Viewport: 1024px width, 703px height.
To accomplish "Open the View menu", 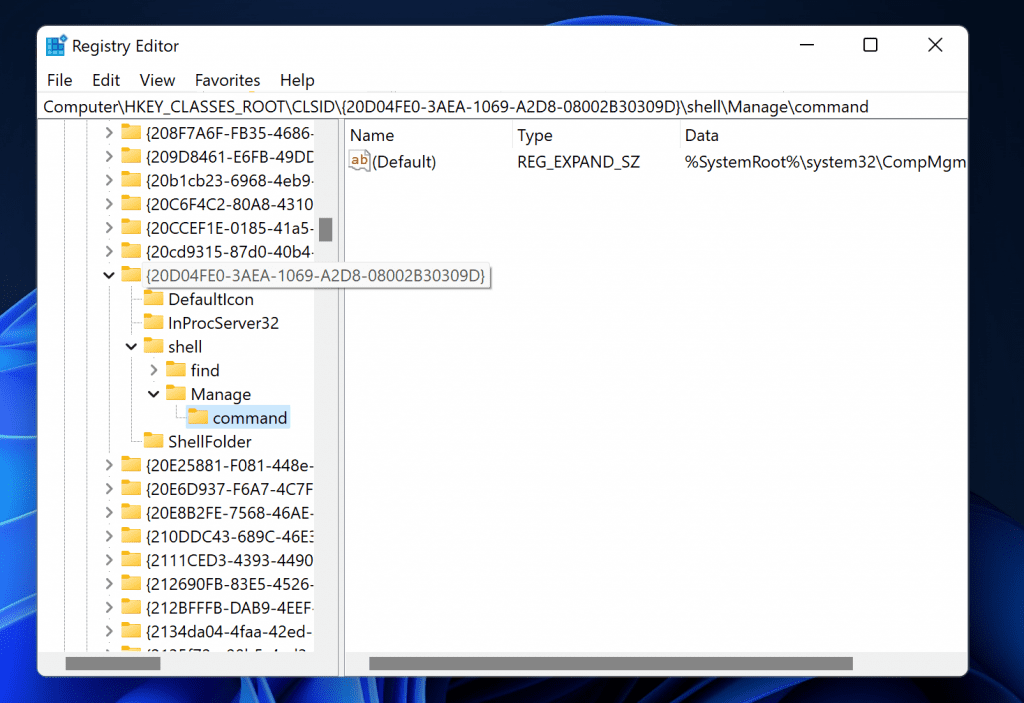I will tap(157, 80).
